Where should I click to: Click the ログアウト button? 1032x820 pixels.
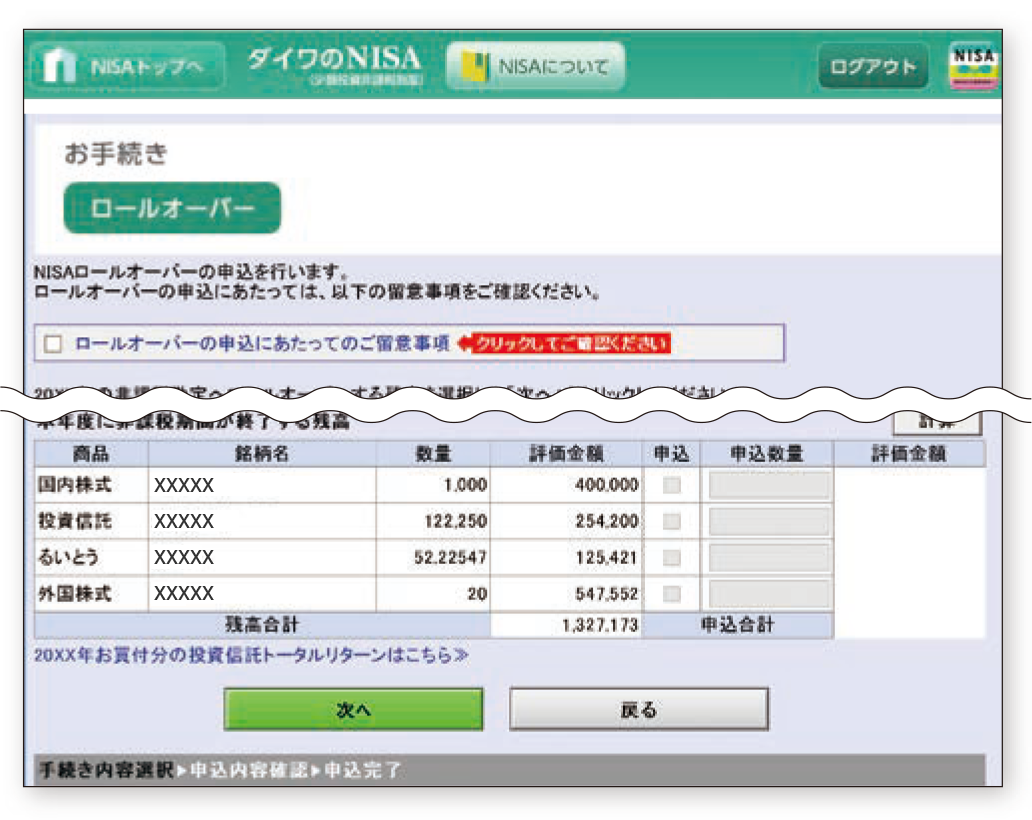click(873, 66)
